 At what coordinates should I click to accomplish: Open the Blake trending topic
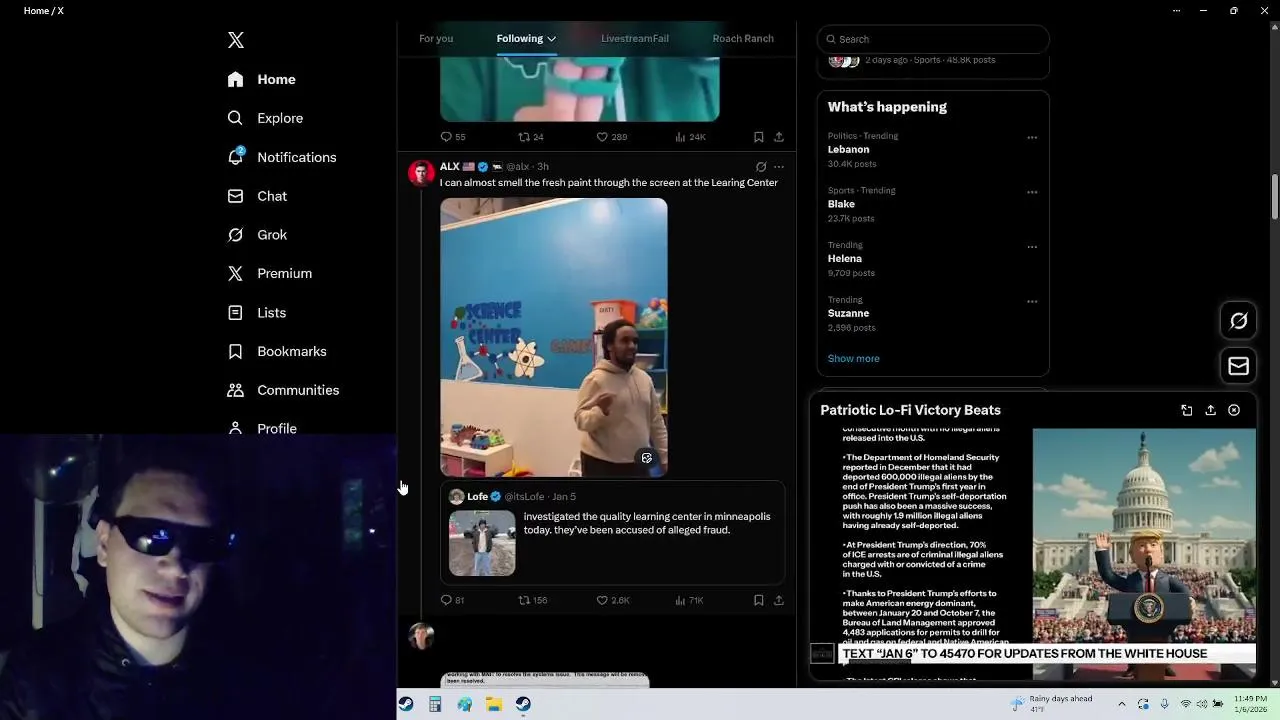(841, 204)
